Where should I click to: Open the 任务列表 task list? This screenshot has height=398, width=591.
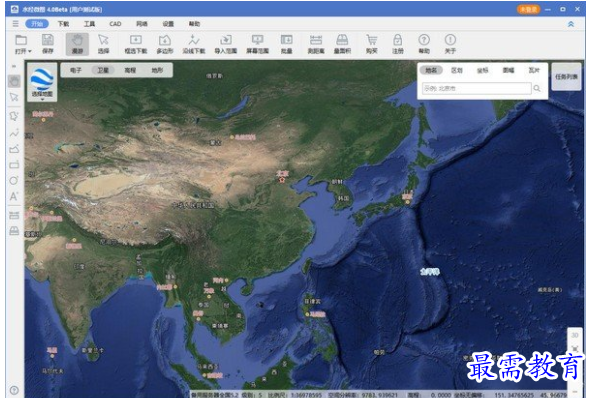566,77
